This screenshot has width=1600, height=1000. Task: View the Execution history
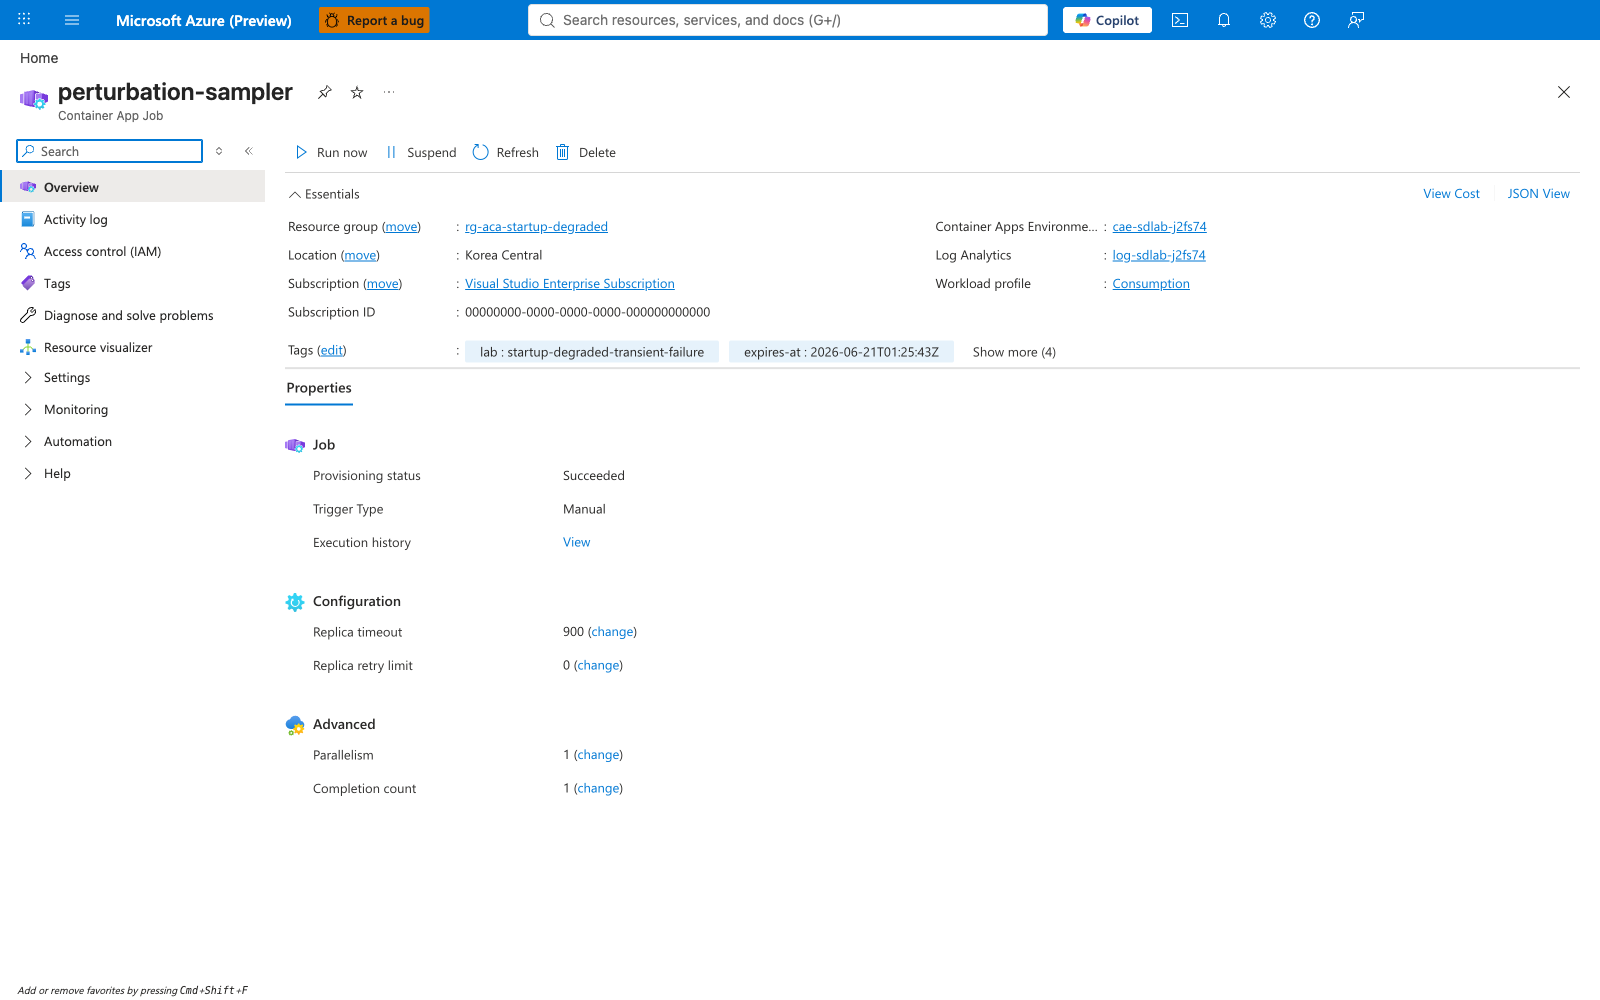576,542
